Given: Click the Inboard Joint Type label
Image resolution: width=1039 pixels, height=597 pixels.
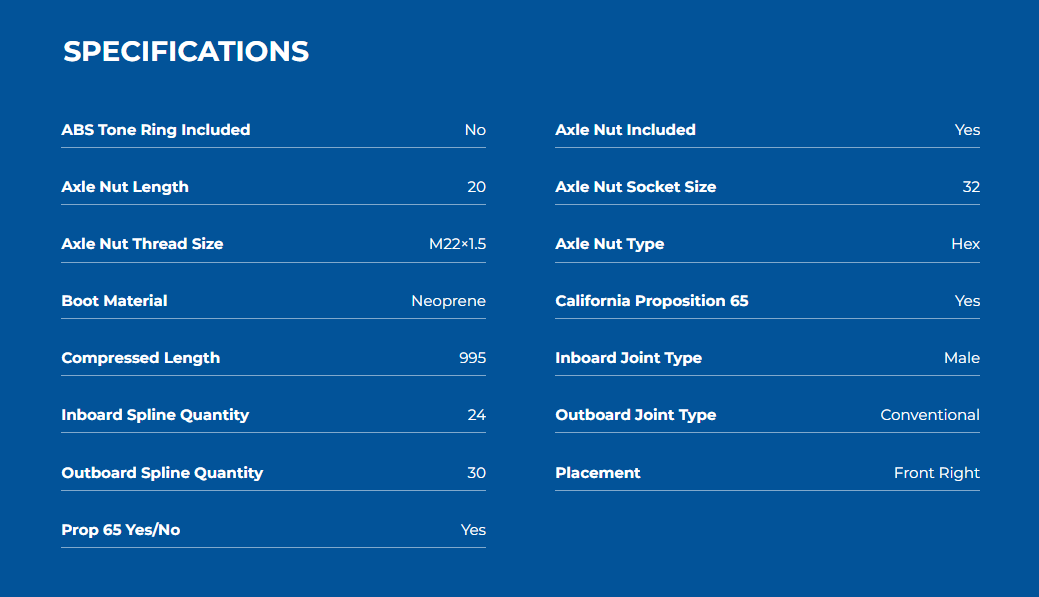Looking at the screenshot, I should pos(628,358).
